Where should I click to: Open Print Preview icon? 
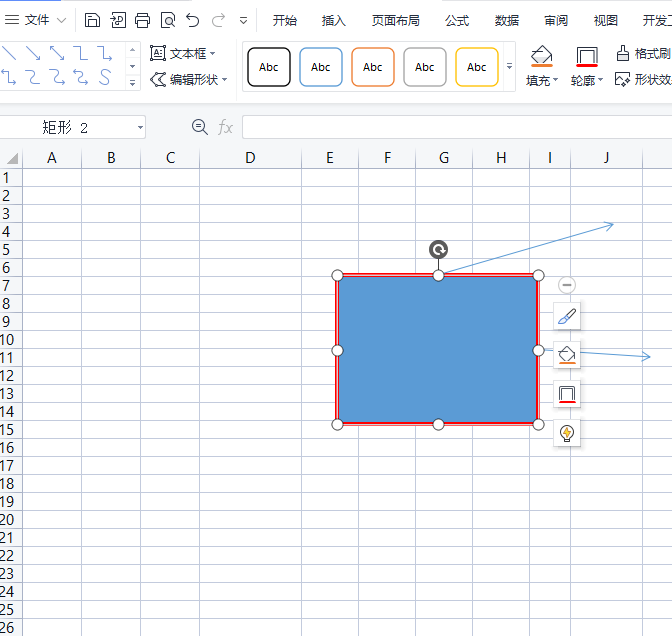tap(168, 20)
